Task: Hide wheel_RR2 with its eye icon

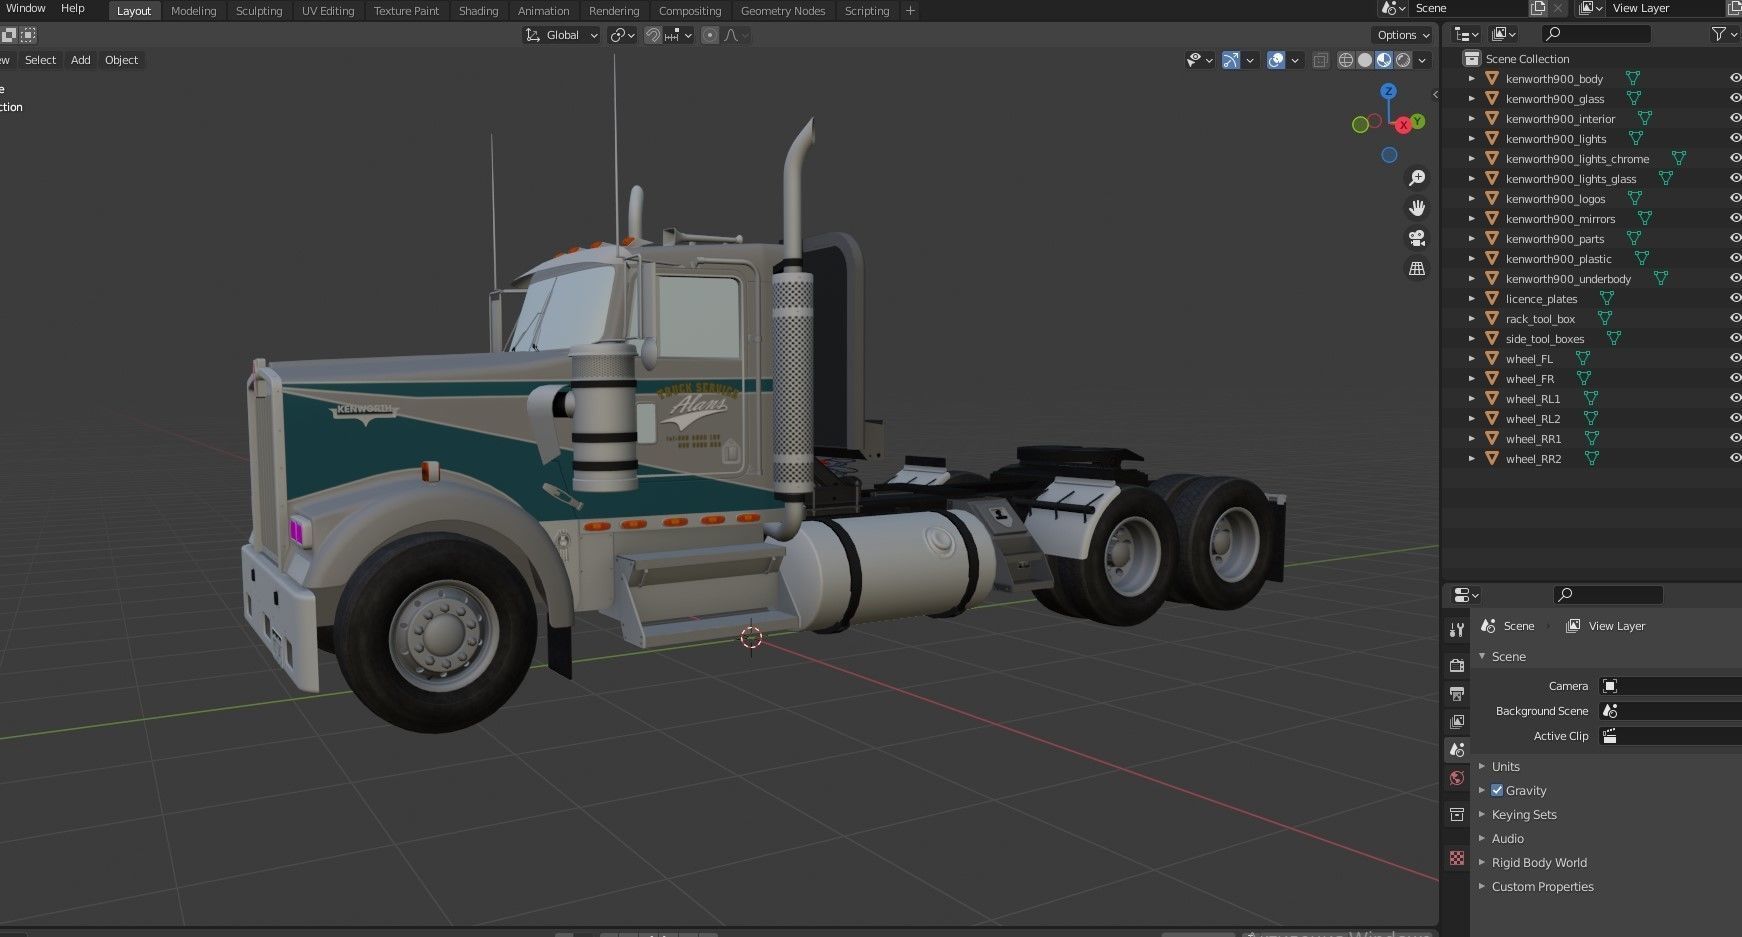Action: pos(1735,458)
